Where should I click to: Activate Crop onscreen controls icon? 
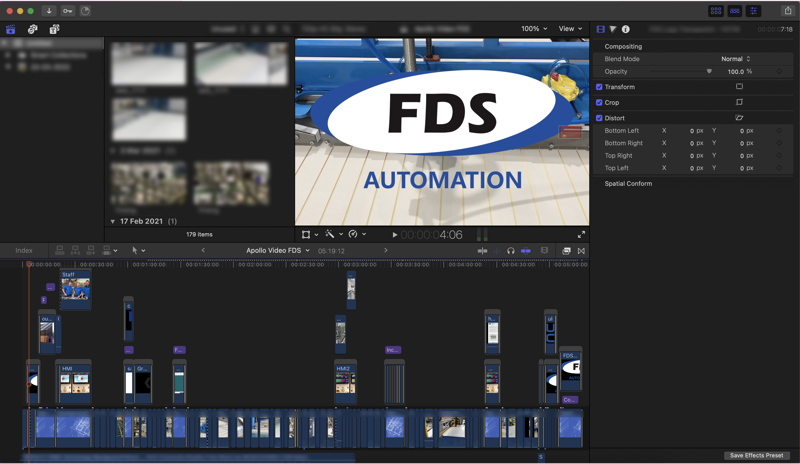click(739, 102)
